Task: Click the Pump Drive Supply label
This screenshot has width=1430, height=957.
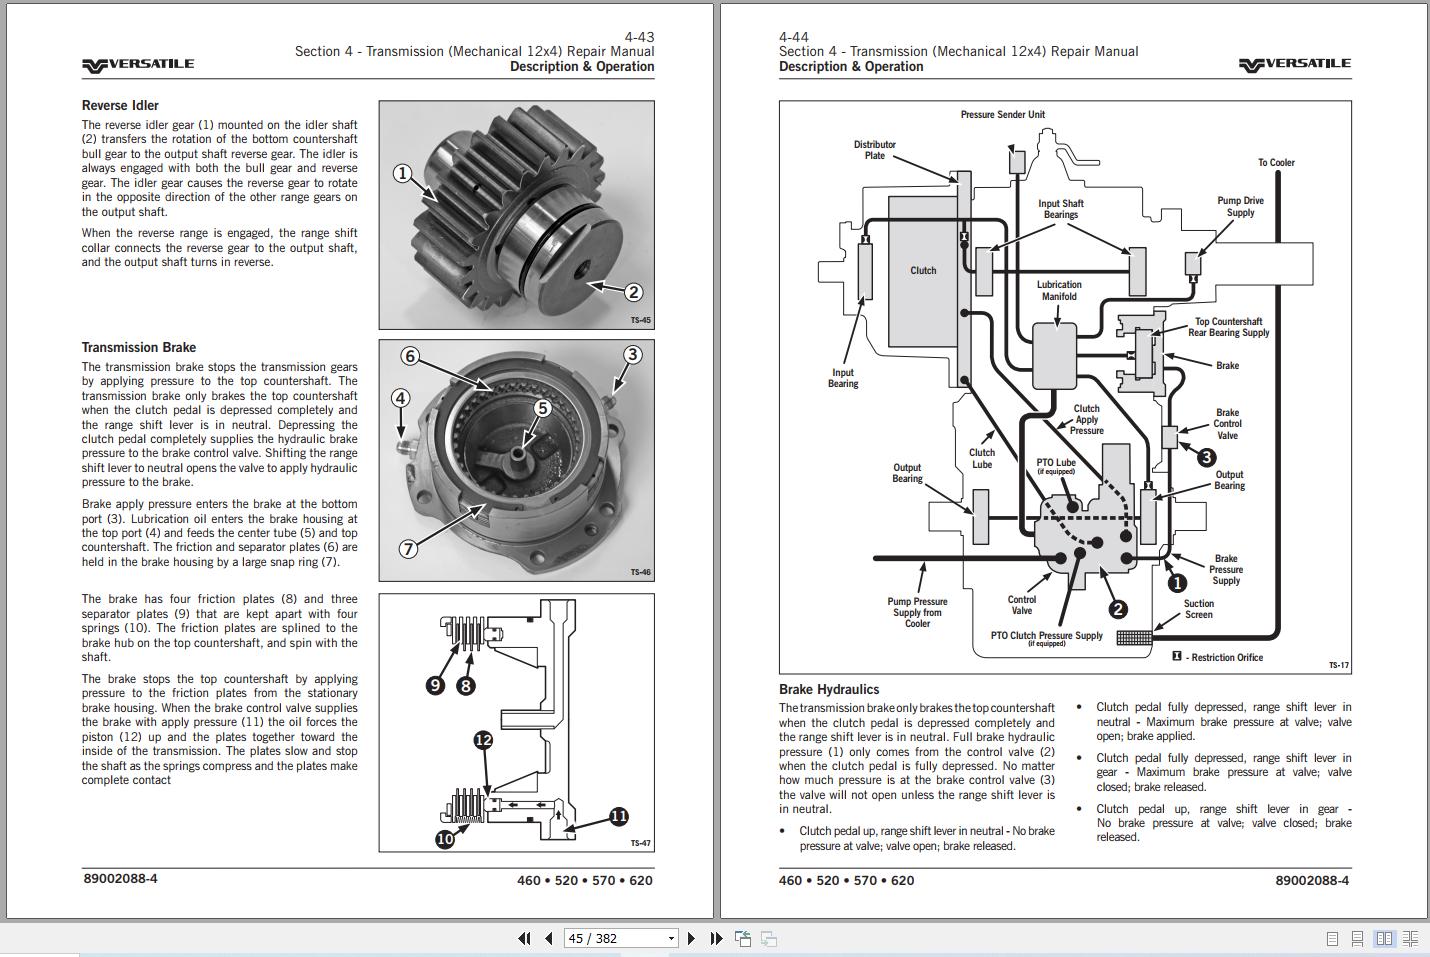Action: pyautogui.click(x=1240, y=206)
